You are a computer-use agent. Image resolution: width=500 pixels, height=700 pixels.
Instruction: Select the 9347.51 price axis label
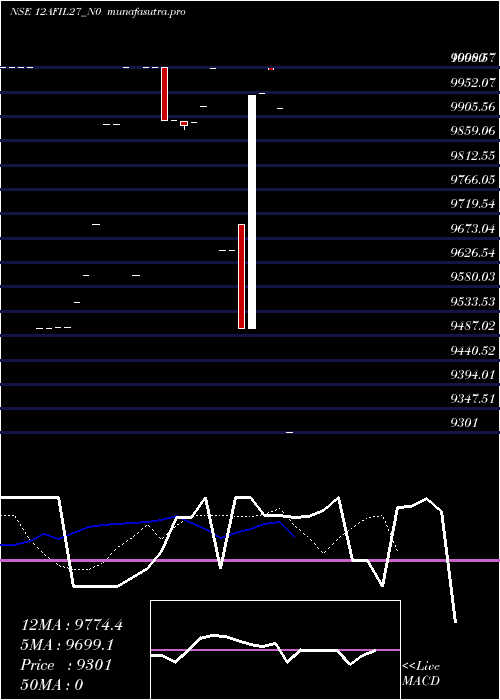[473, 399]
